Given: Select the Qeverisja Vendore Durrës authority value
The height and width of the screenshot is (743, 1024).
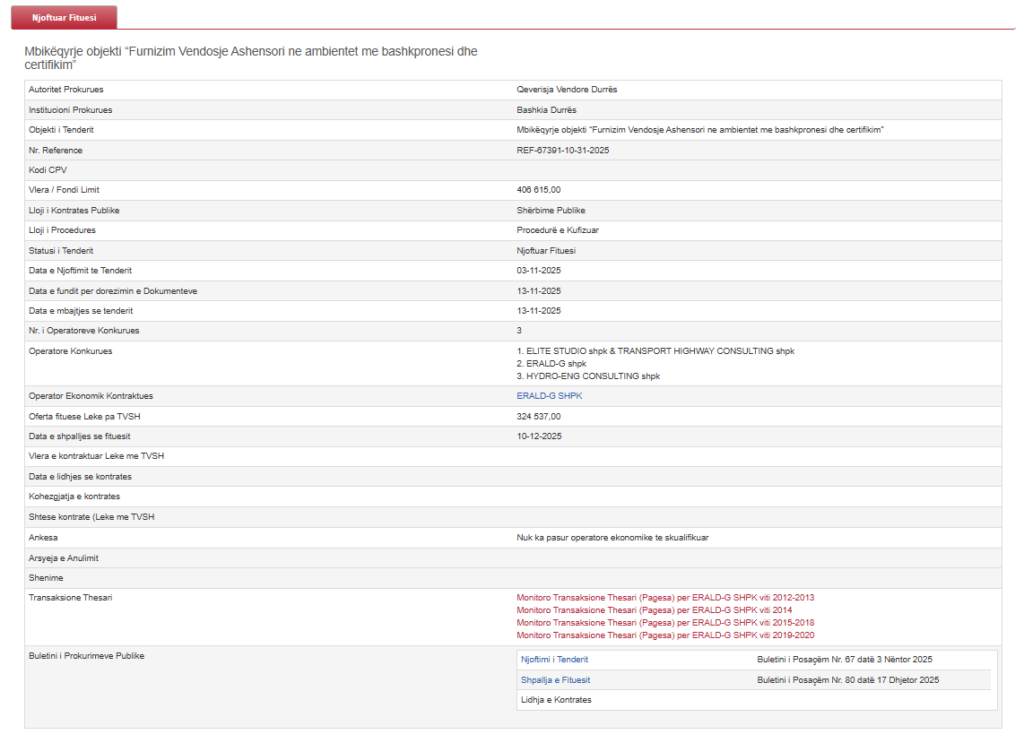Looking at the screenshot, I should [x=566, y=89].
